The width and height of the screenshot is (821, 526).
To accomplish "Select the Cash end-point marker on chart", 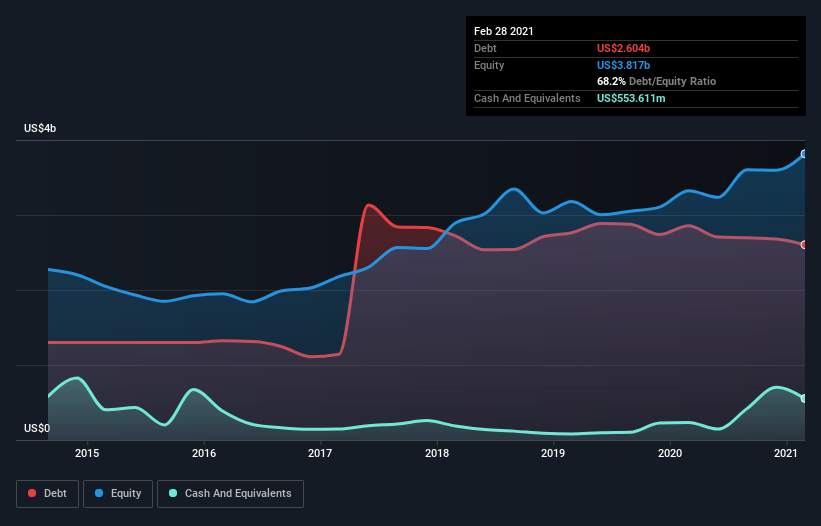I will coord(804,398).
